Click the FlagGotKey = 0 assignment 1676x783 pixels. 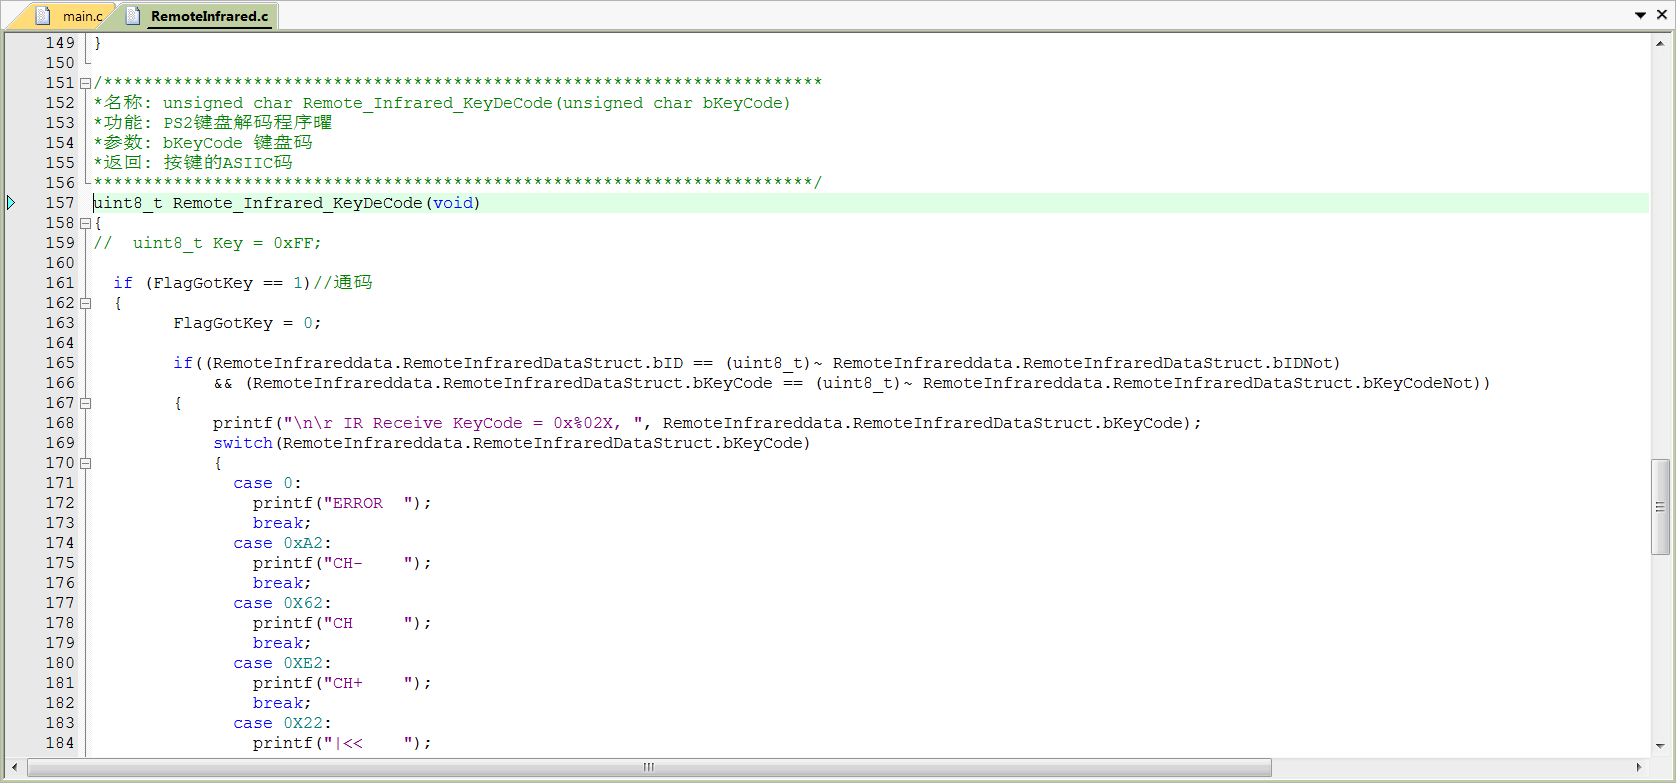247,323
